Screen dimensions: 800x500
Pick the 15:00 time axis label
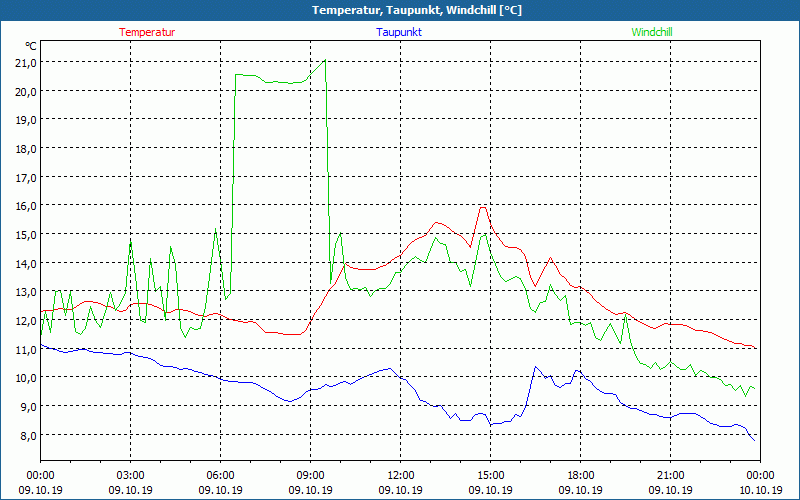pyautogui.click(x=490, y=475)
